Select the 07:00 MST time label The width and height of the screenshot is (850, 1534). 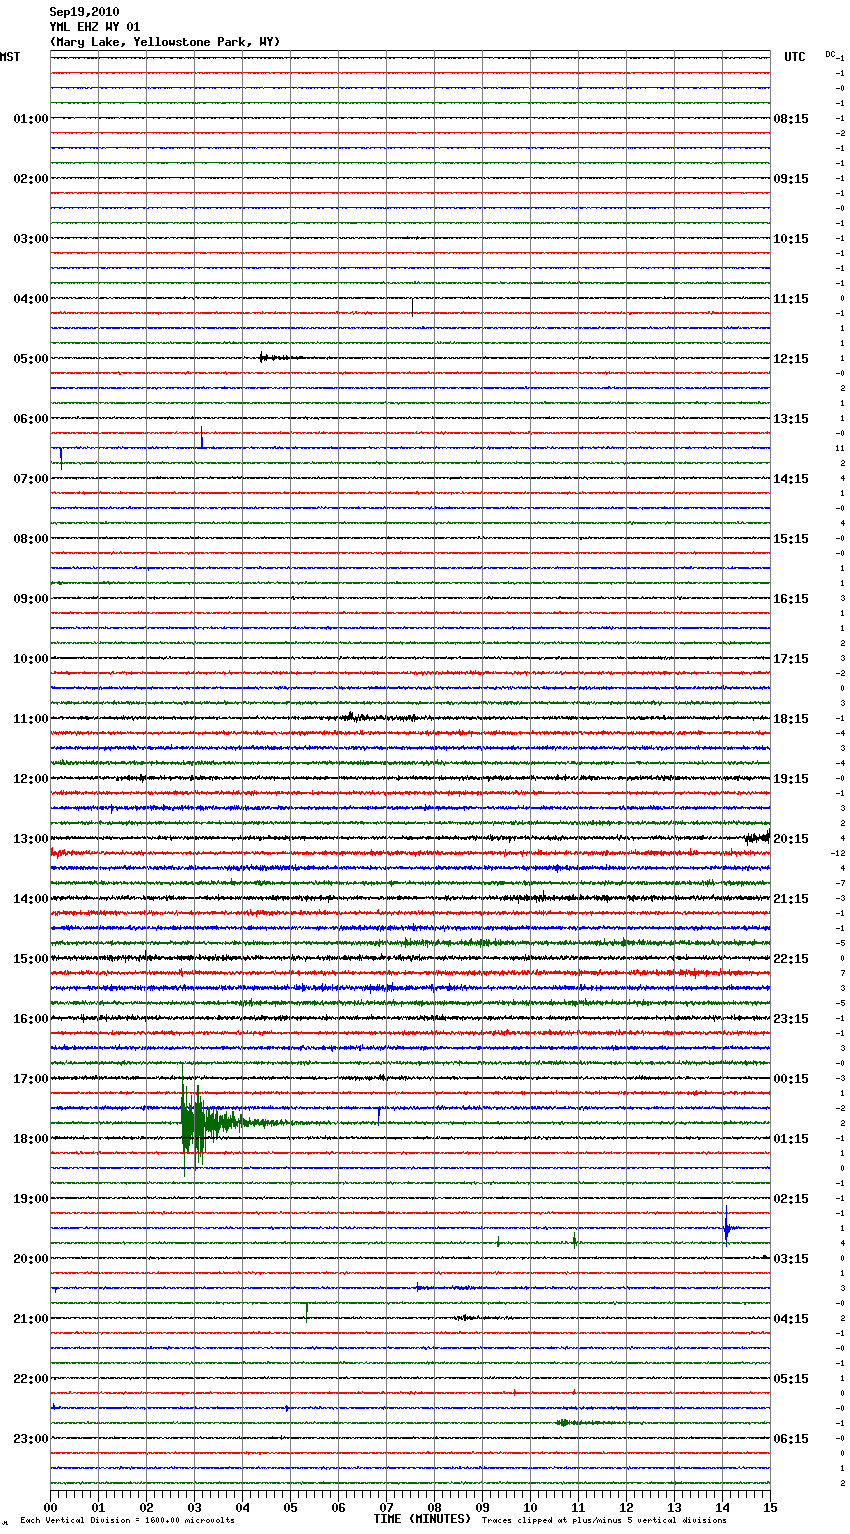30,479
